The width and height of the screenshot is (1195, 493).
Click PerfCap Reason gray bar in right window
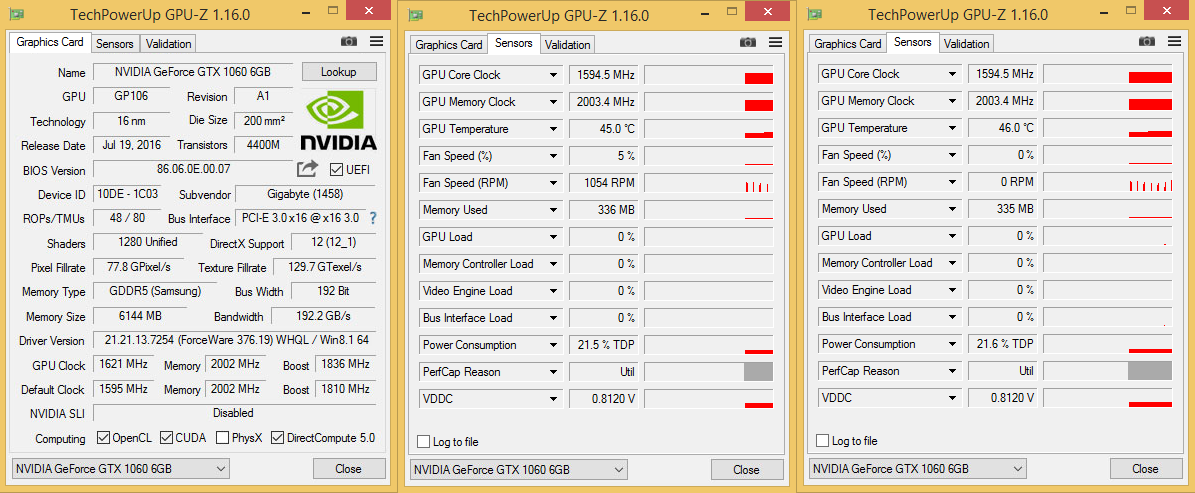click(1149, 371)
